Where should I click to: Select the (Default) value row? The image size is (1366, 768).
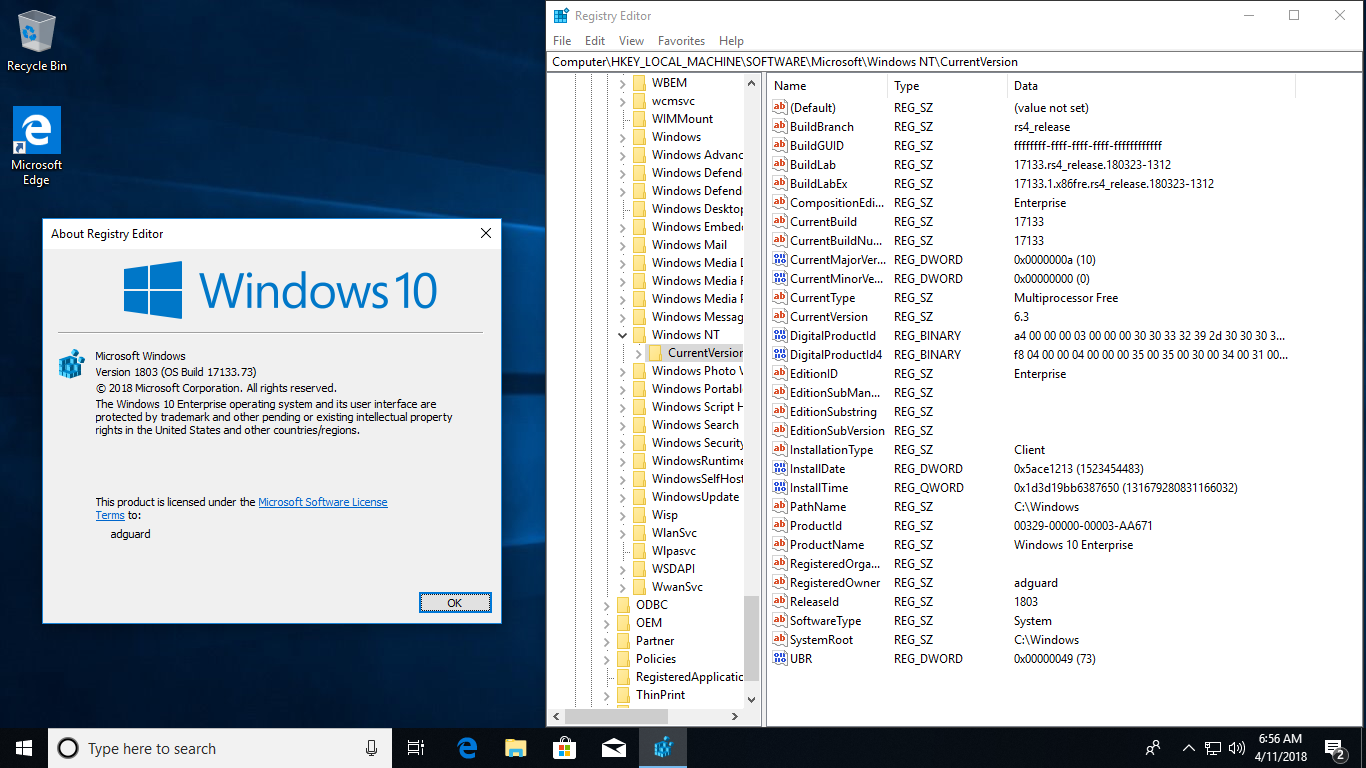1029,108
